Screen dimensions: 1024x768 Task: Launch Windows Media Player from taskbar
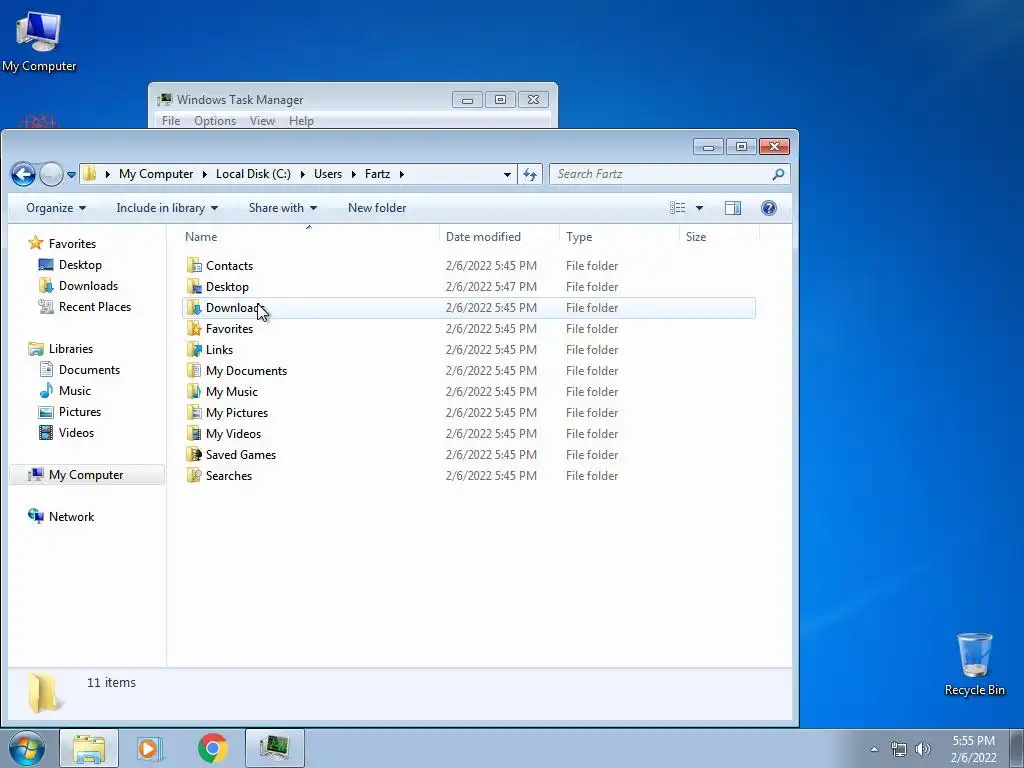click(151, 748)
